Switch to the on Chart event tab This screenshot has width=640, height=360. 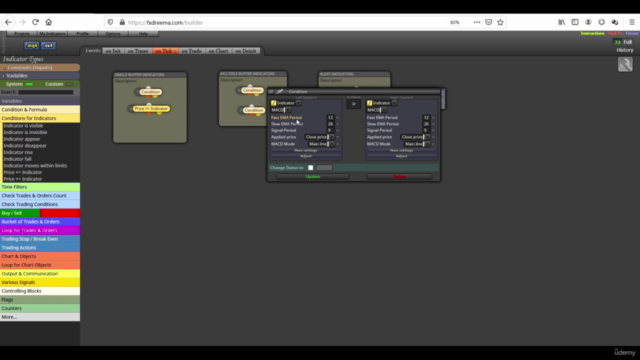(x=218, y=51)
